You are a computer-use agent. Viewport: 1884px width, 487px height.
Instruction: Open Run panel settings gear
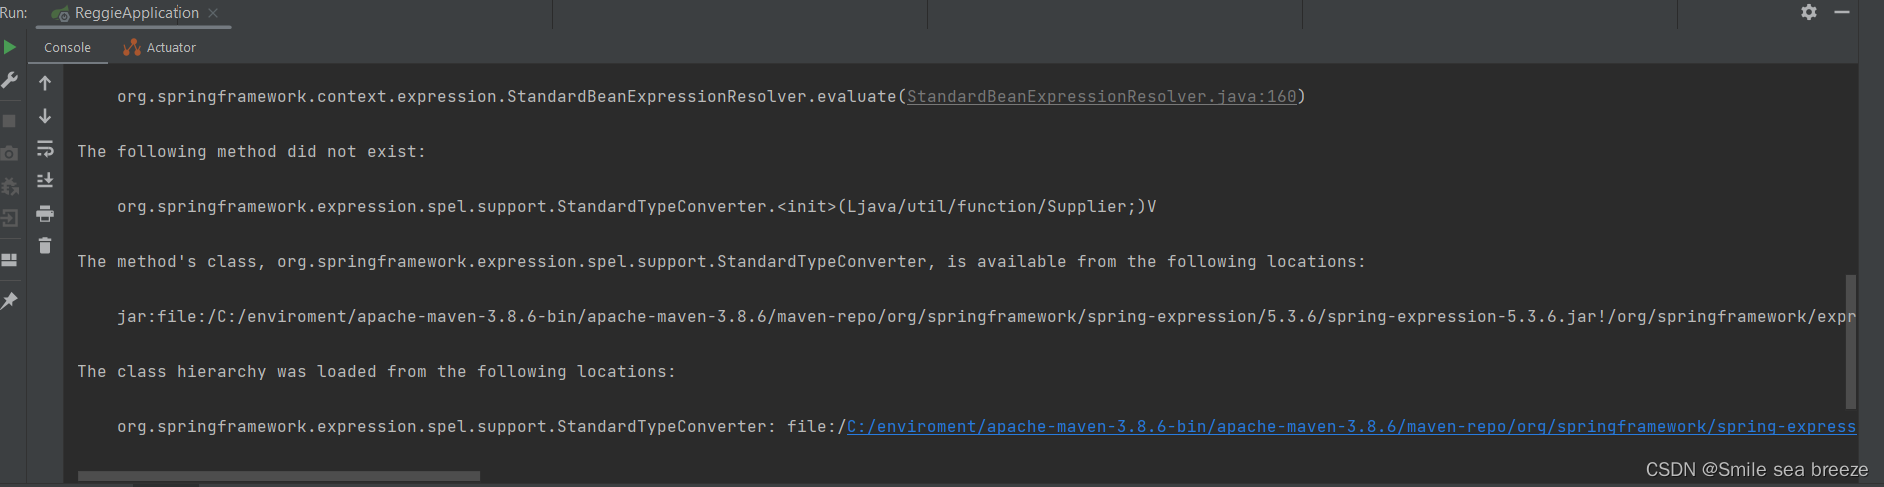[x=1809, y=12]
